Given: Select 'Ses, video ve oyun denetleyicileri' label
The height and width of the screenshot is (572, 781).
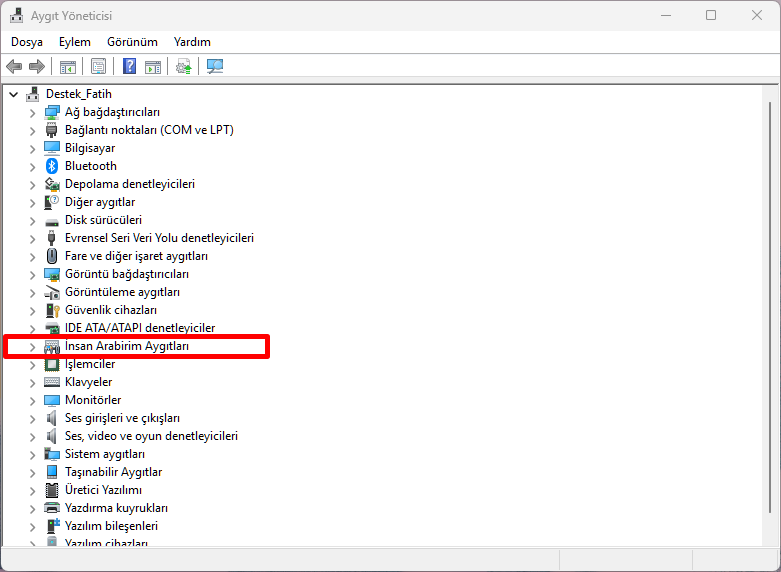Looking at the screenshot, I should click(x=151, y=436).
